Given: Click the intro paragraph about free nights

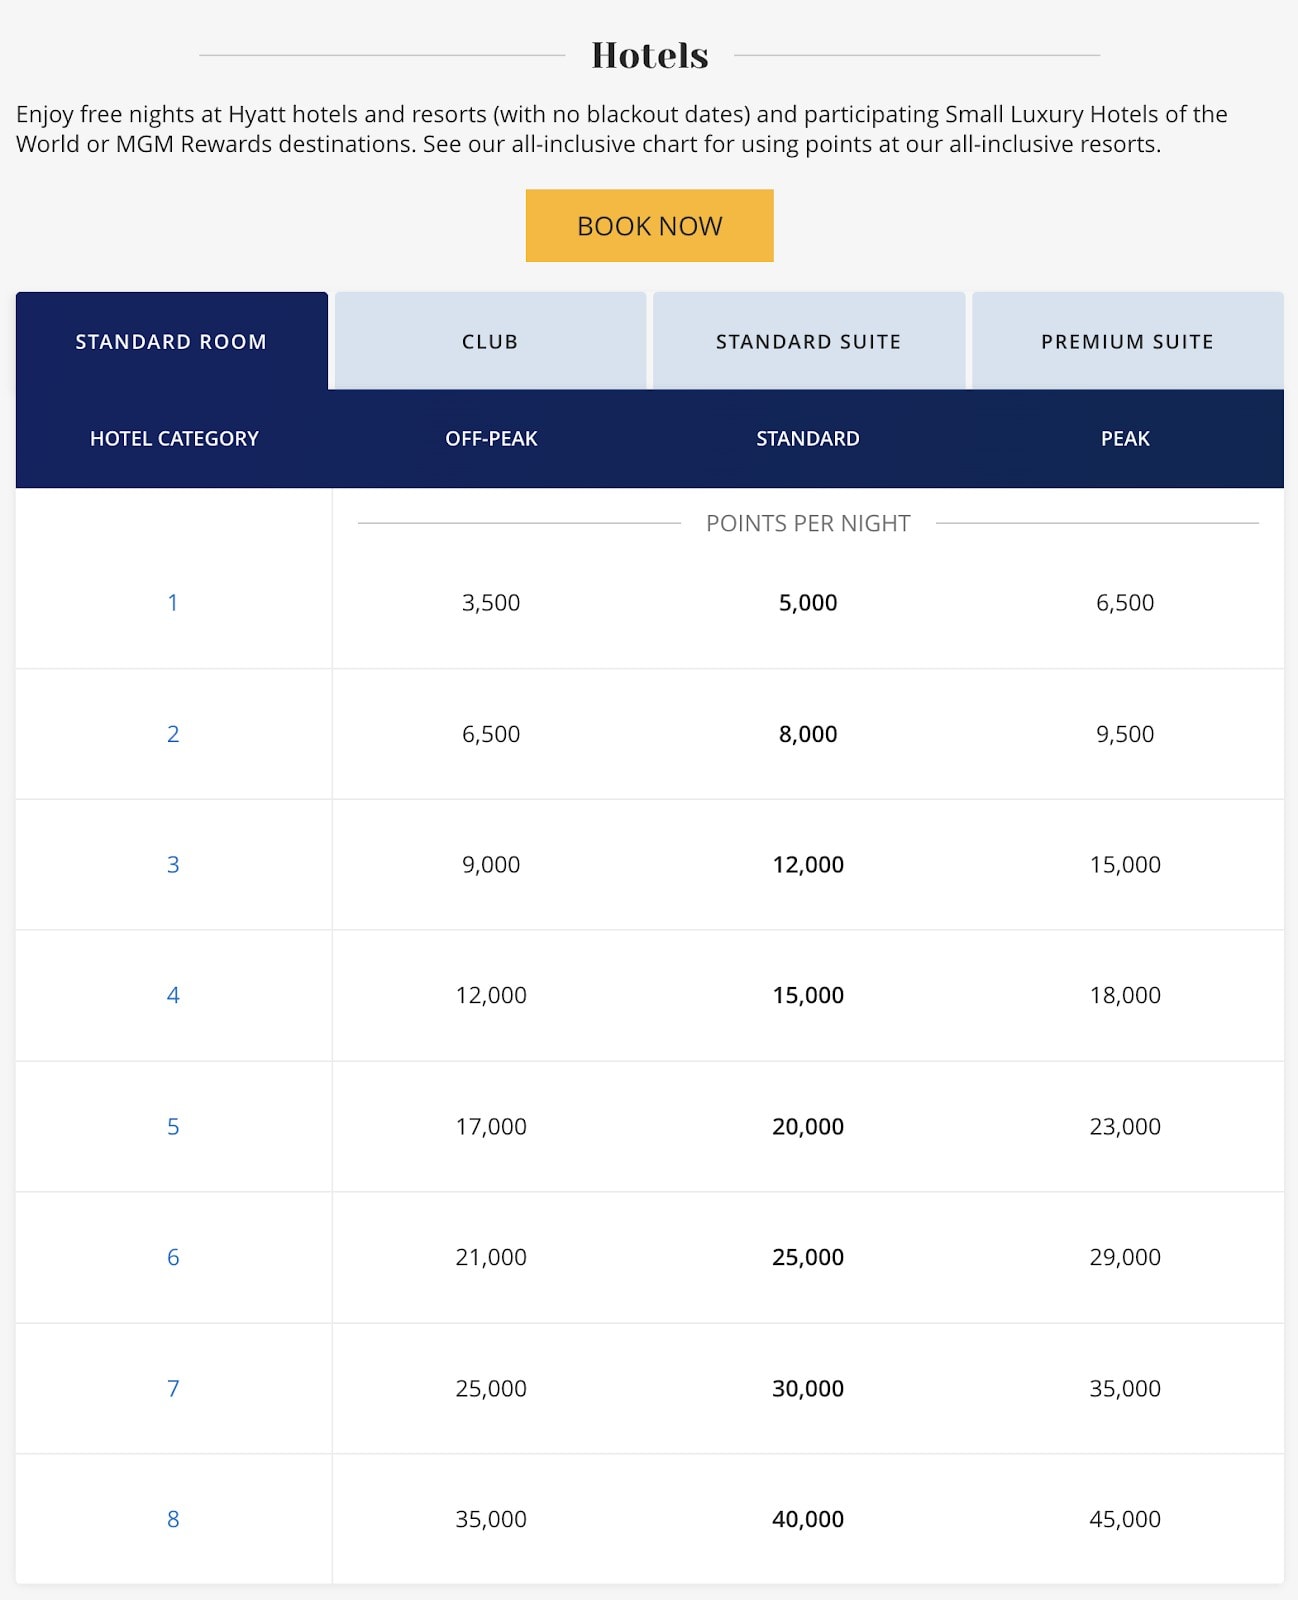Looking at the screenshot, I should [x=622, y=129].
